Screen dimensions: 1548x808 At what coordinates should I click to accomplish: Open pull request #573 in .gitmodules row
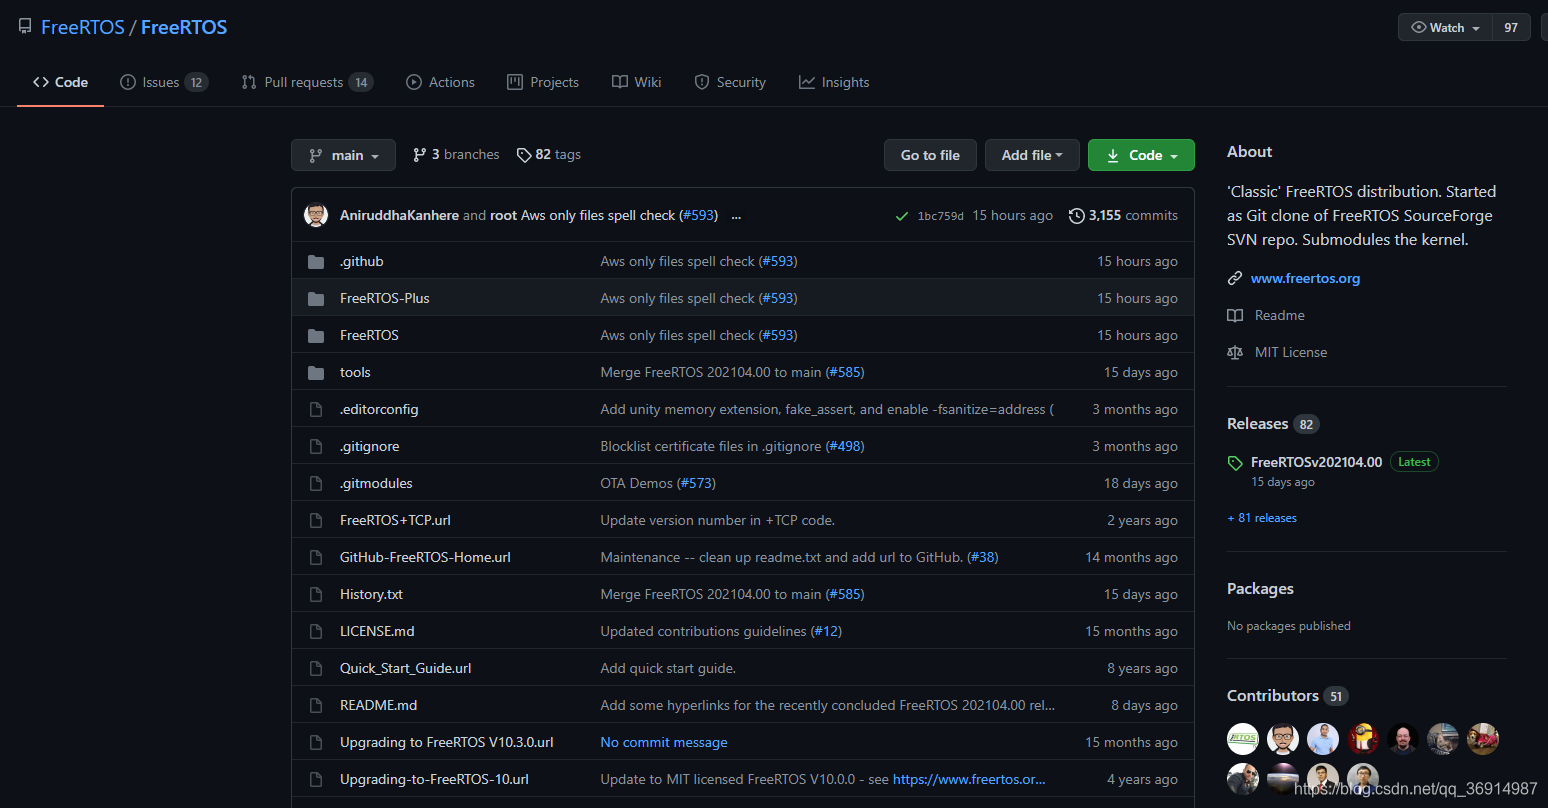pos(696,484)
